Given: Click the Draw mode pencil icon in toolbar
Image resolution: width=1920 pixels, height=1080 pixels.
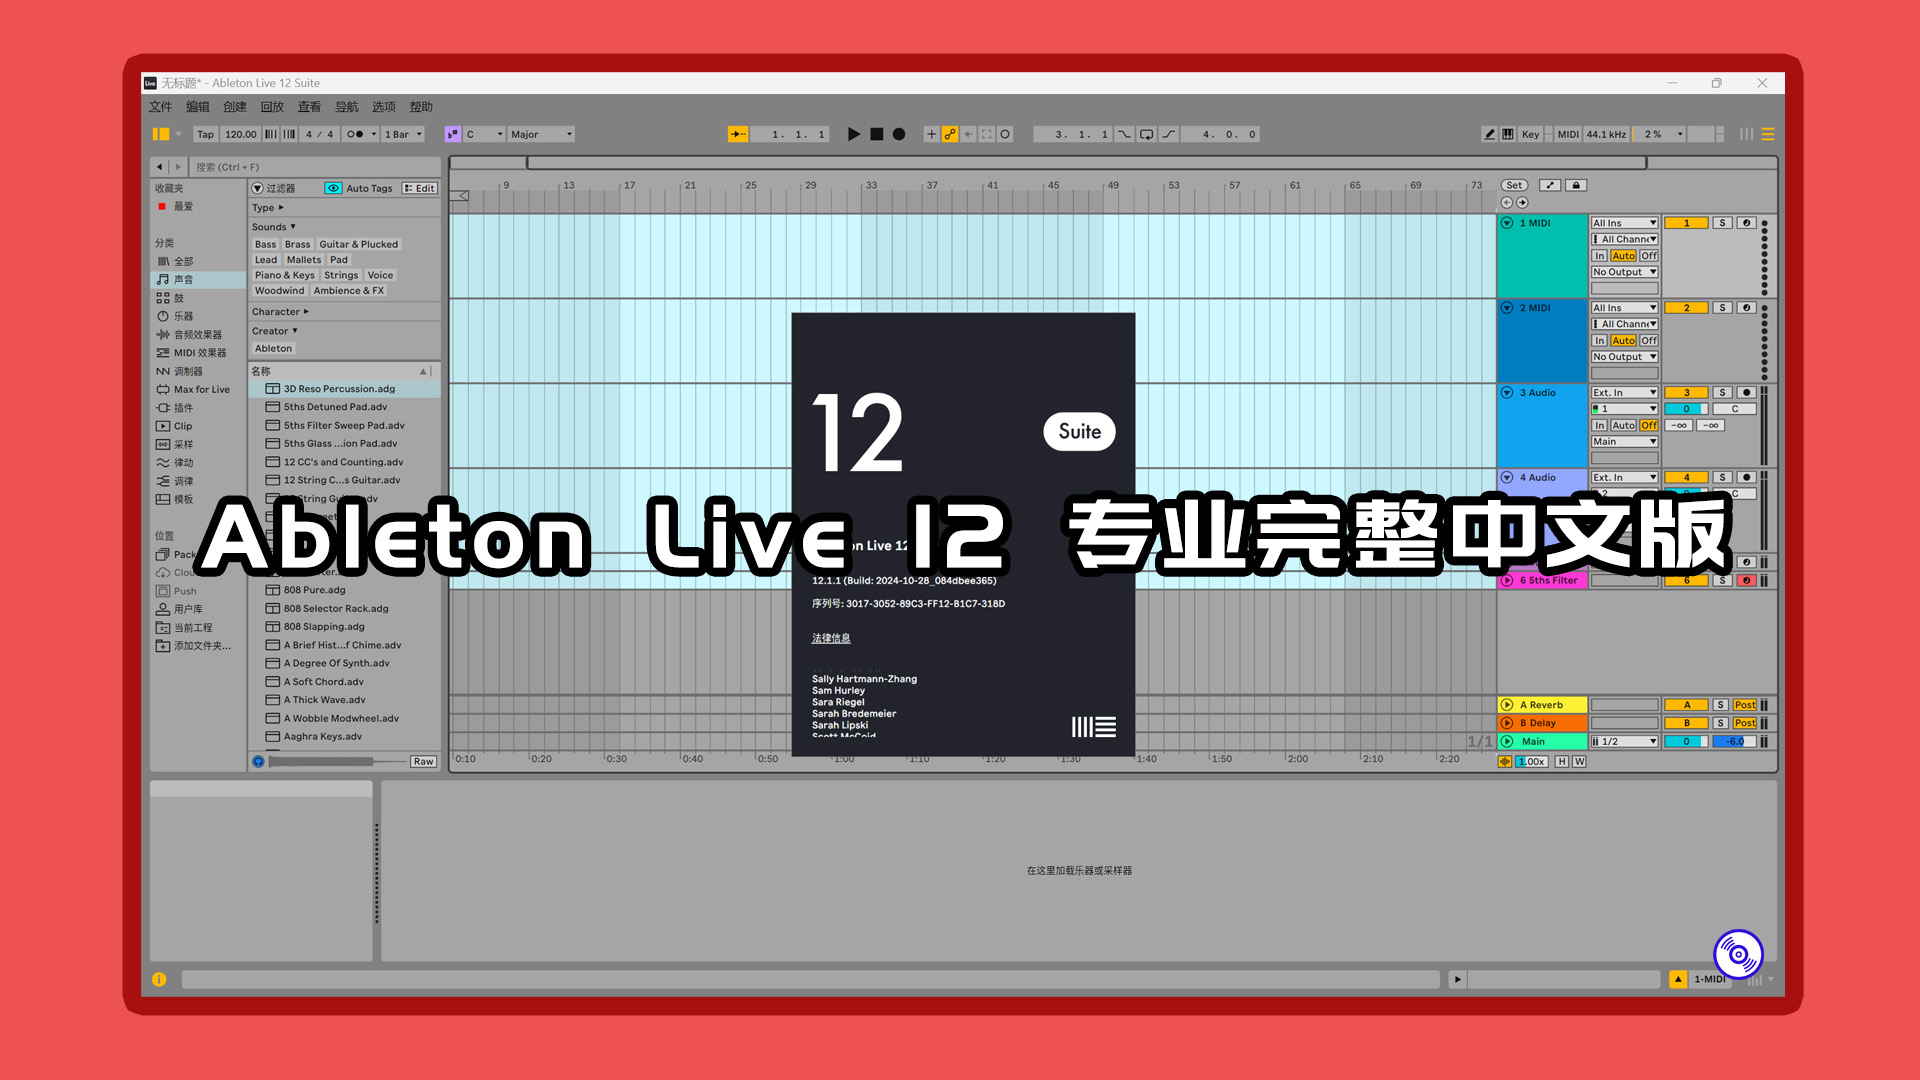Looking at the screenshot, I should pyautogui.click(x=1489, y=133).
